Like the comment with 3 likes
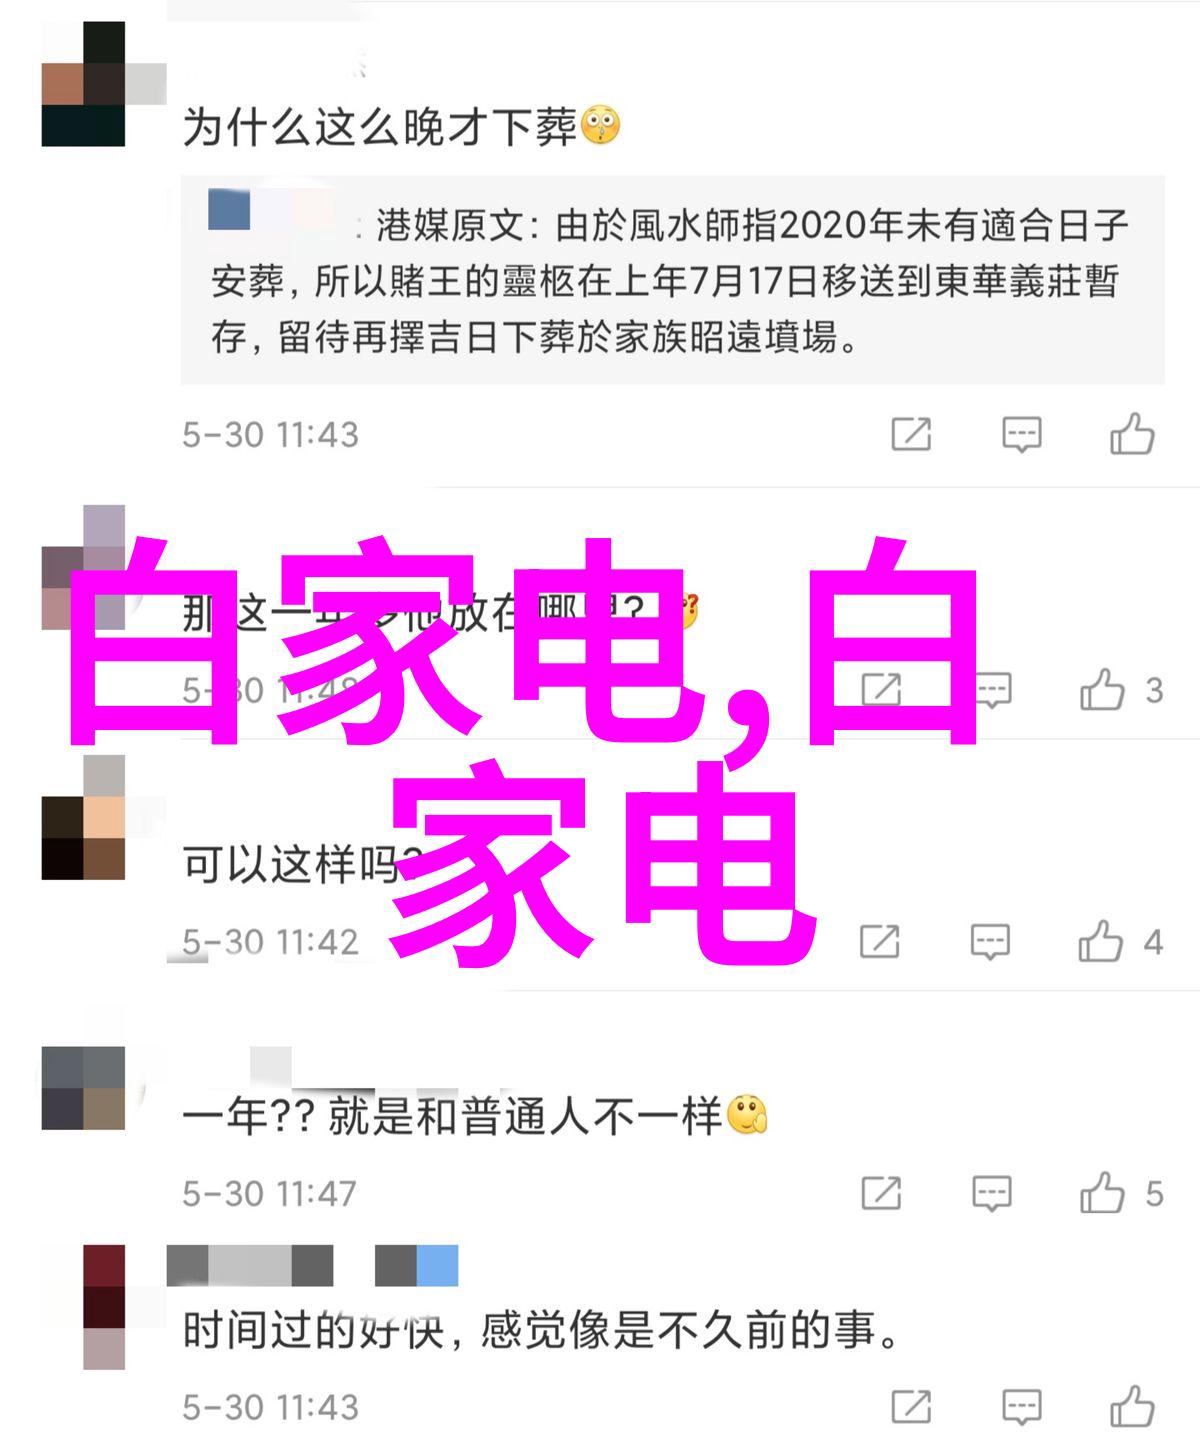Image resolution: width=1200 pixels, height=1453 pixels. pos(1103,690)
